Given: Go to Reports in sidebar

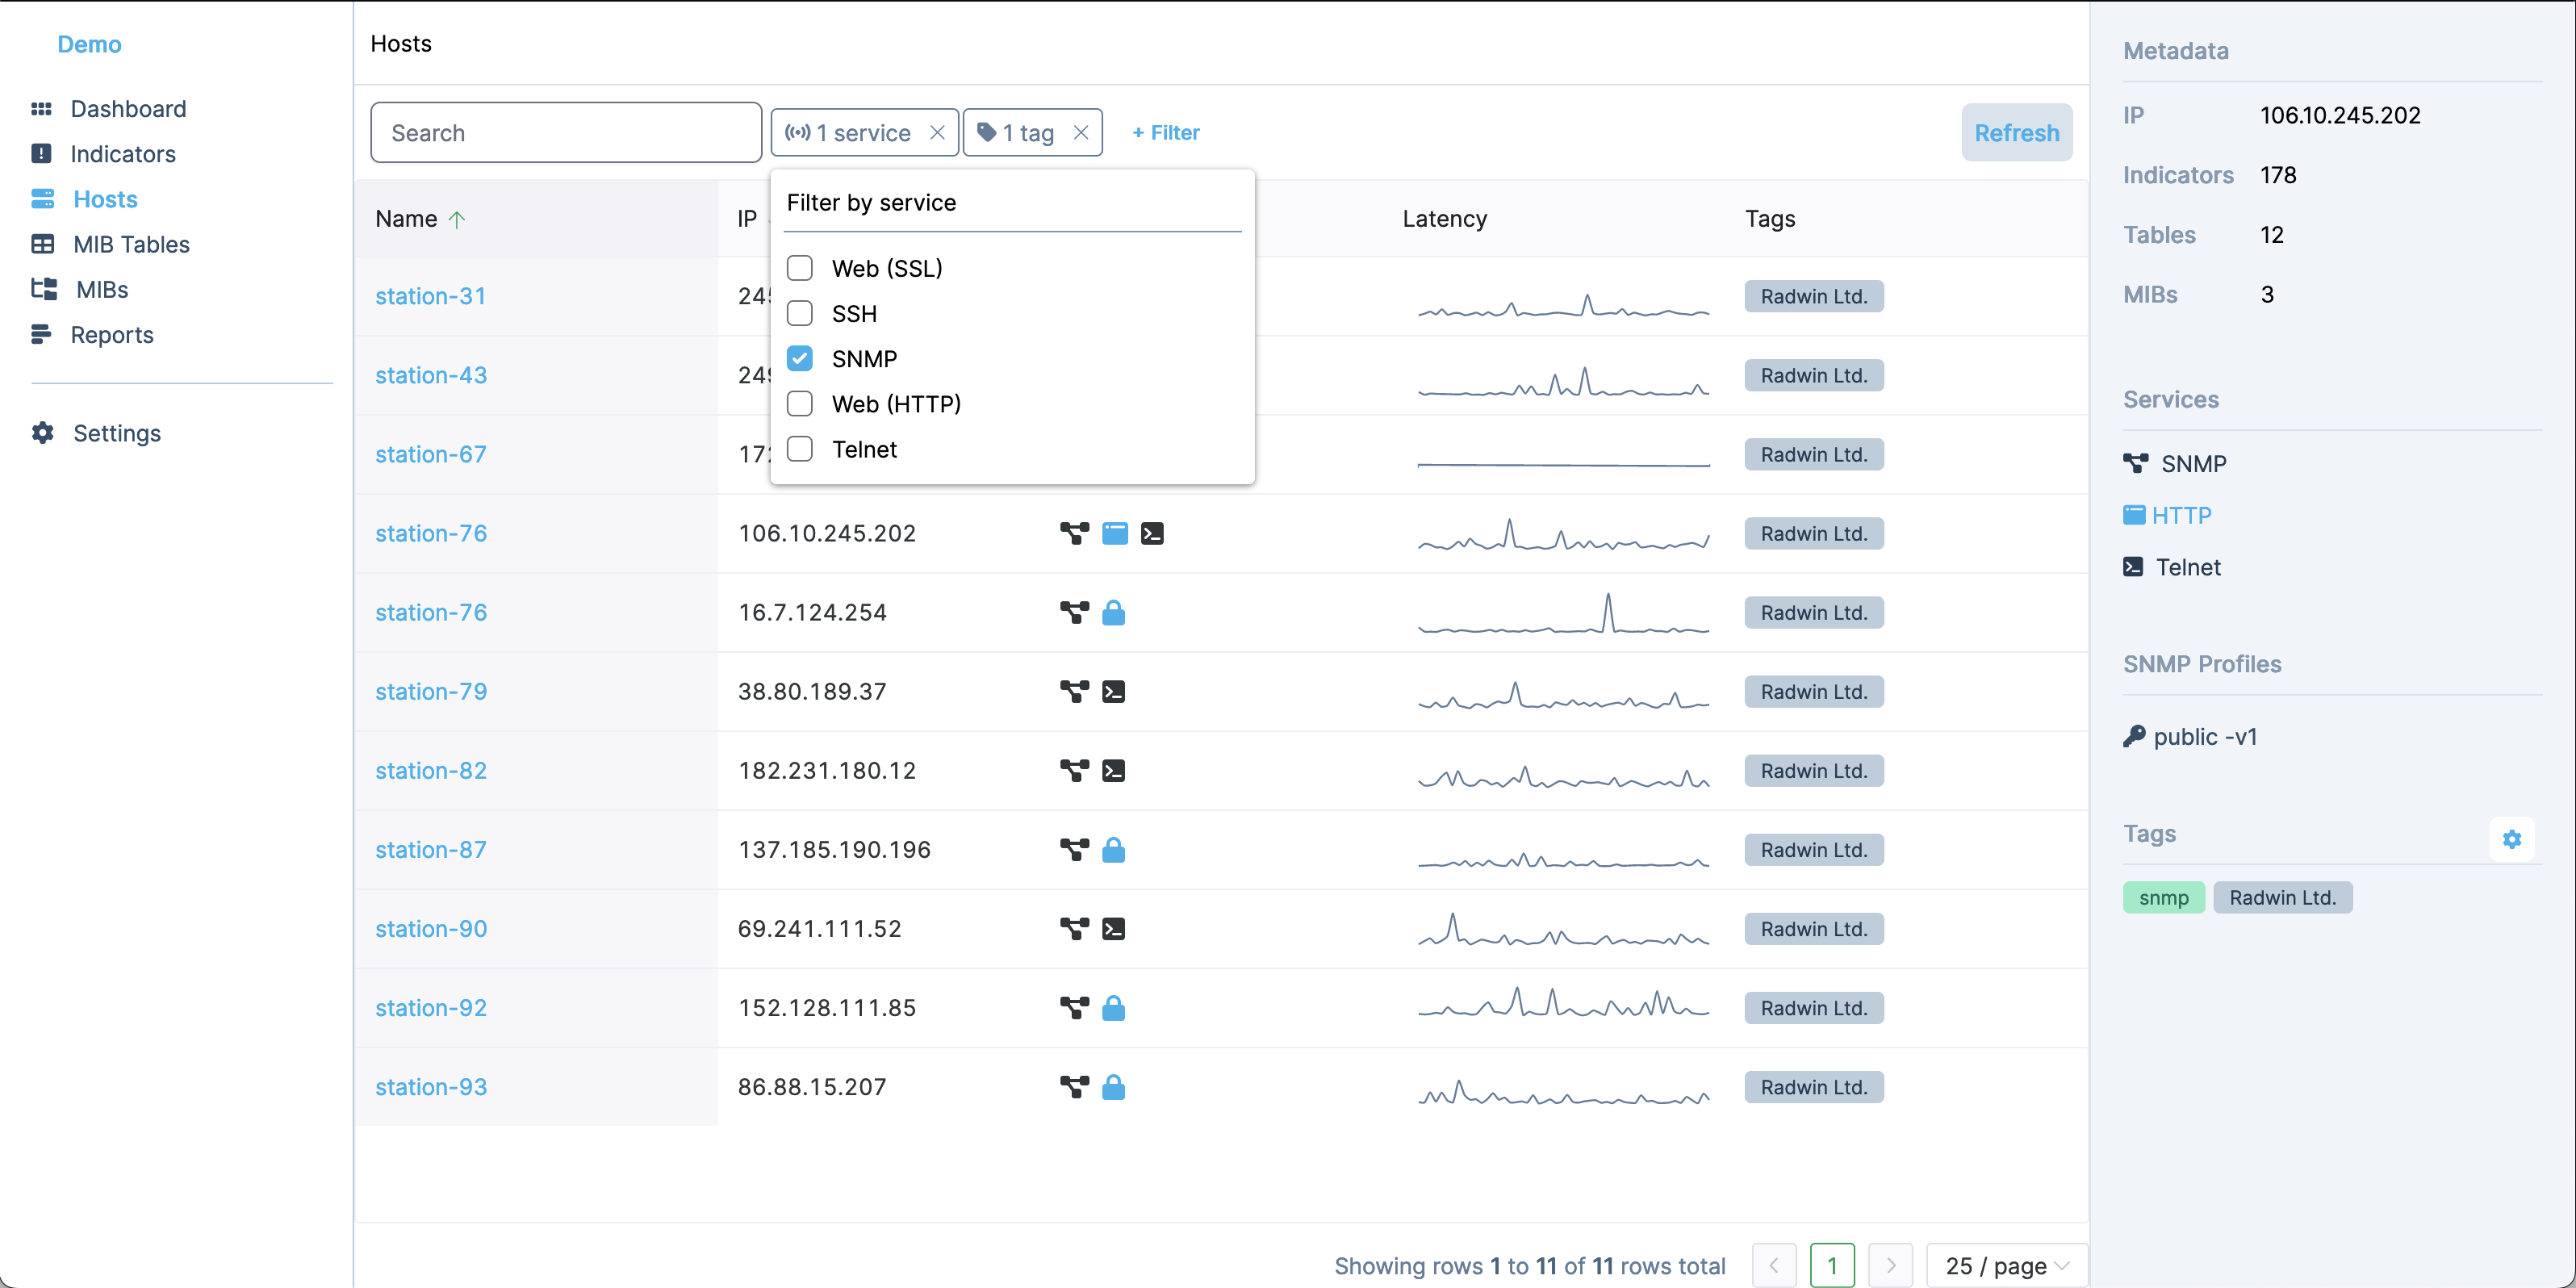Looking at the screenshot, I should (112, 334).
